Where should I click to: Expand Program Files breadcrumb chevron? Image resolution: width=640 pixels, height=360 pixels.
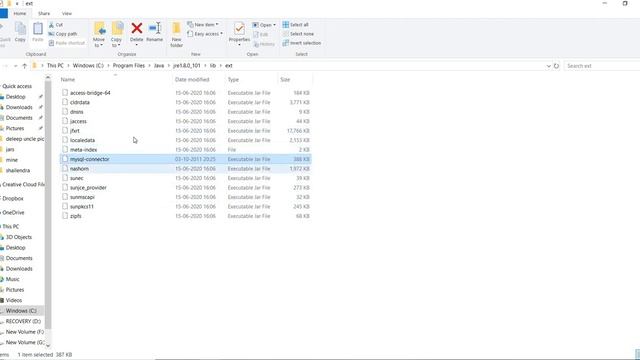click(149, 66)
